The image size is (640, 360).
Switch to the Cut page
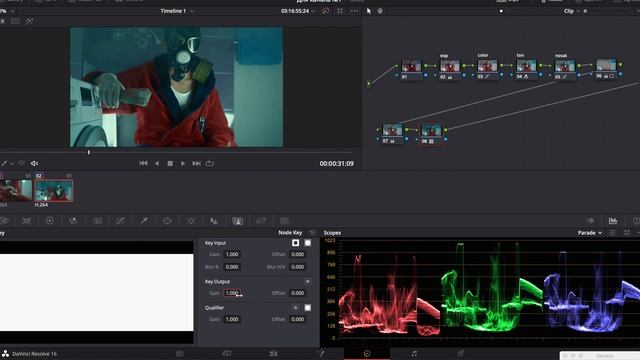[x=227, y=353]
